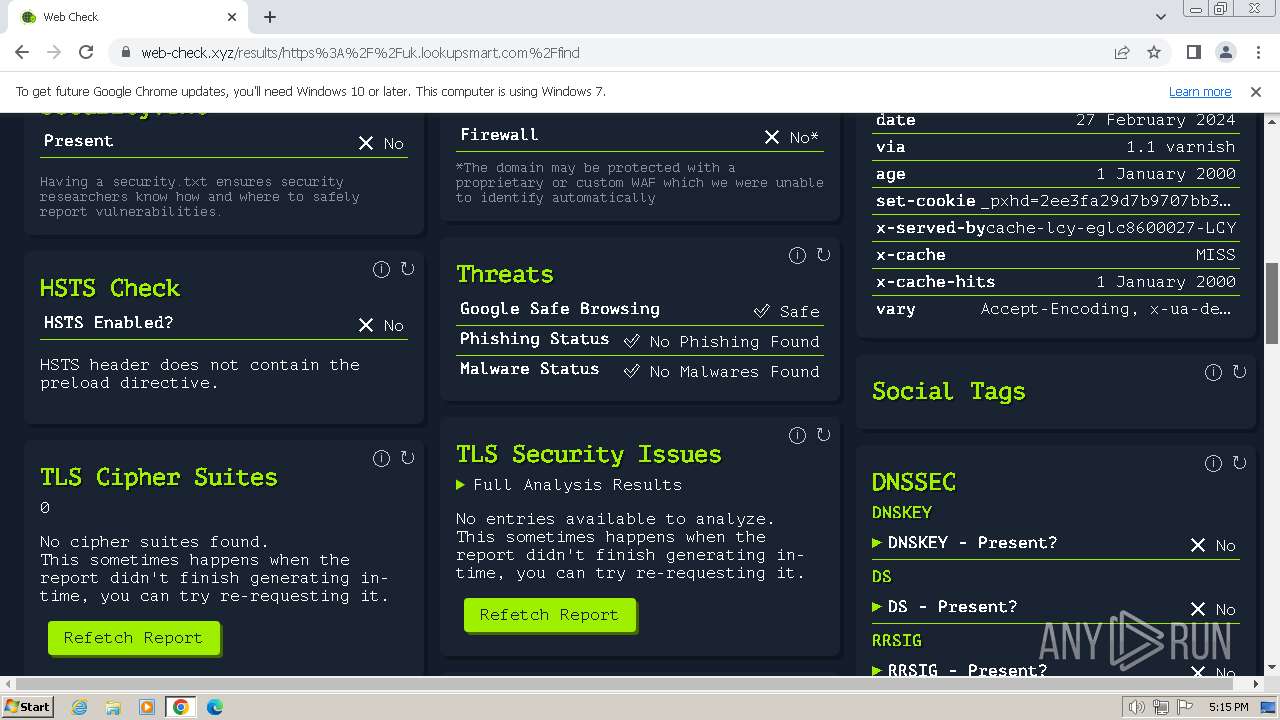Screen dimensions: 1280x720
Task: Open the Chrome three-dot menu
Action: 1257,52
